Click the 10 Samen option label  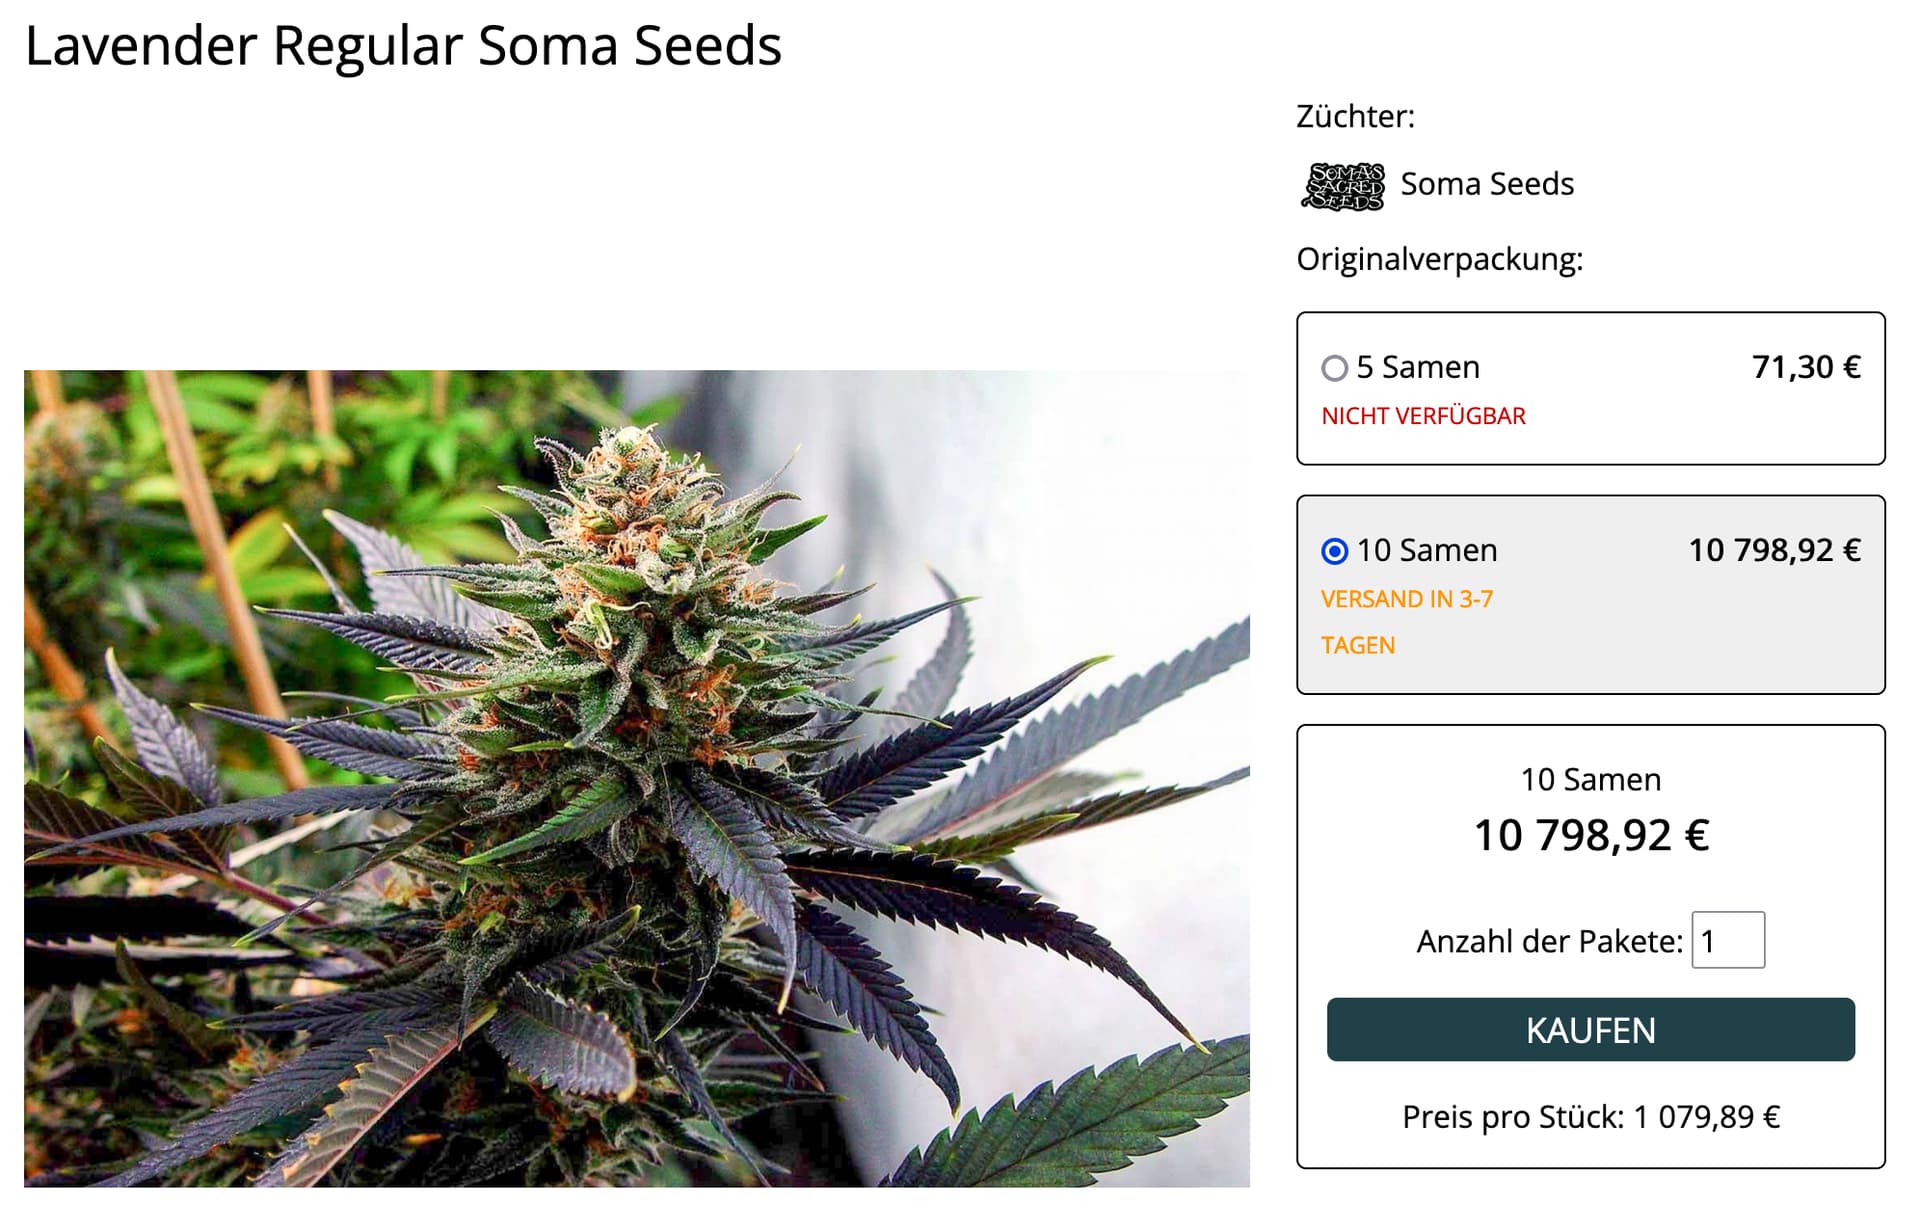point(1427,550)
